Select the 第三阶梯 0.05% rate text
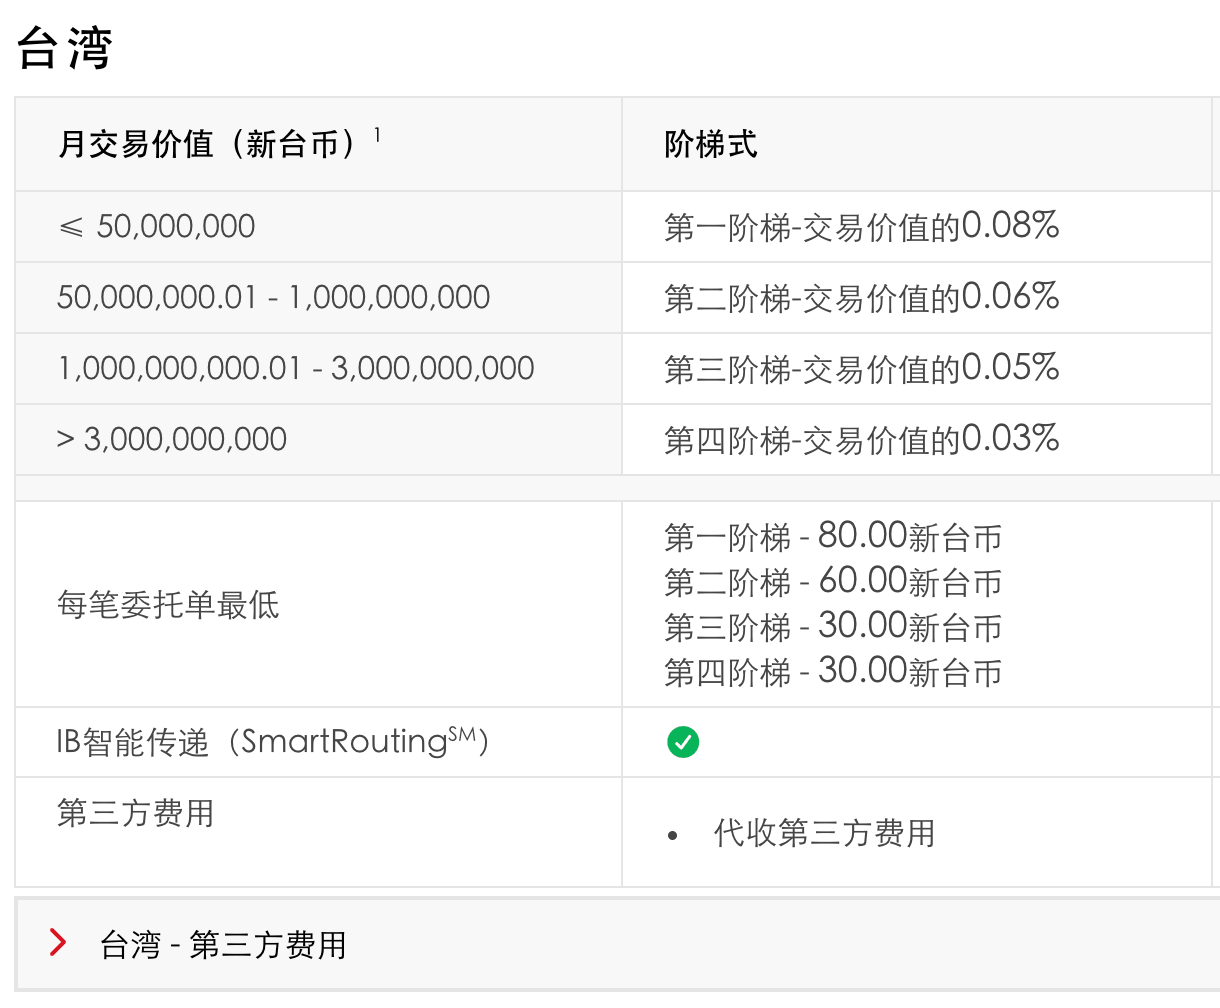Screen dimensions: 1220x1008 pos(861,369)
